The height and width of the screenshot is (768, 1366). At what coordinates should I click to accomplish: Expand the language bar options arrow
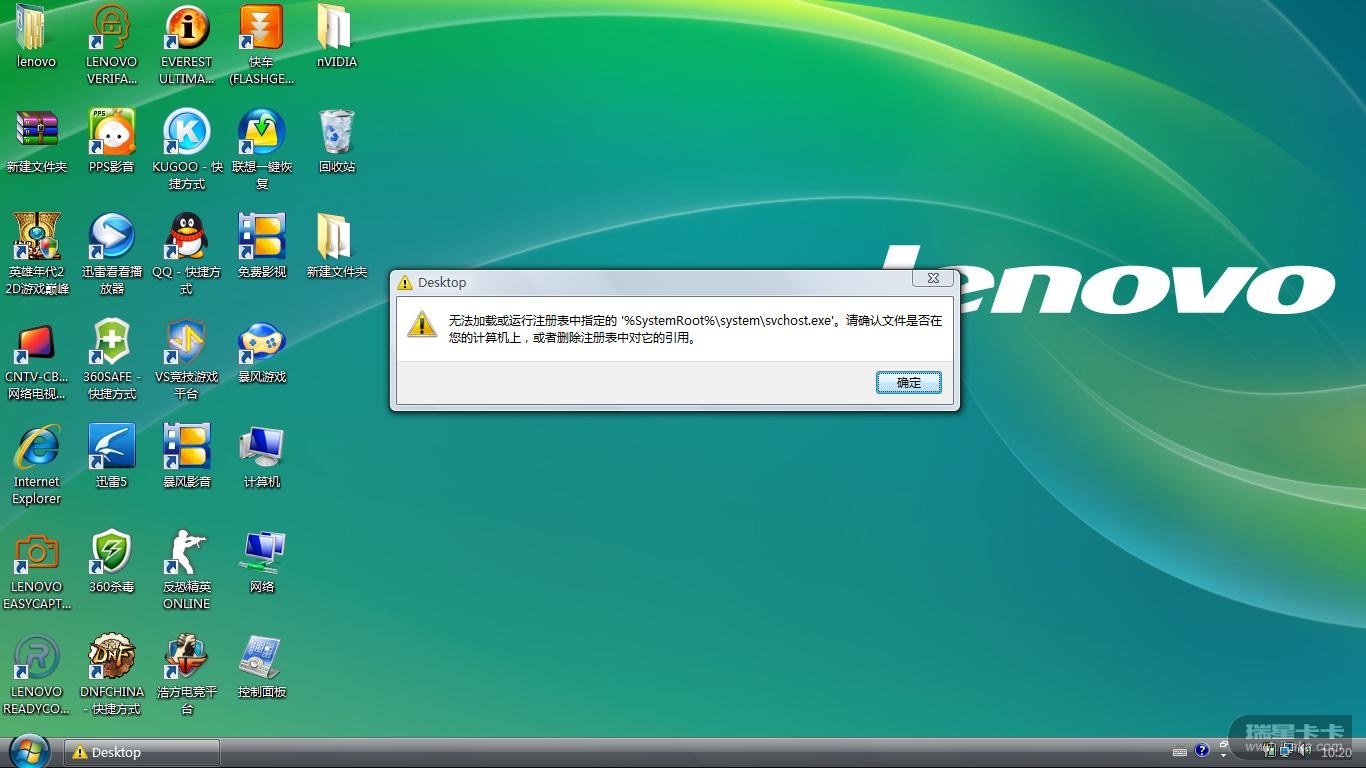pos(1223,756)
